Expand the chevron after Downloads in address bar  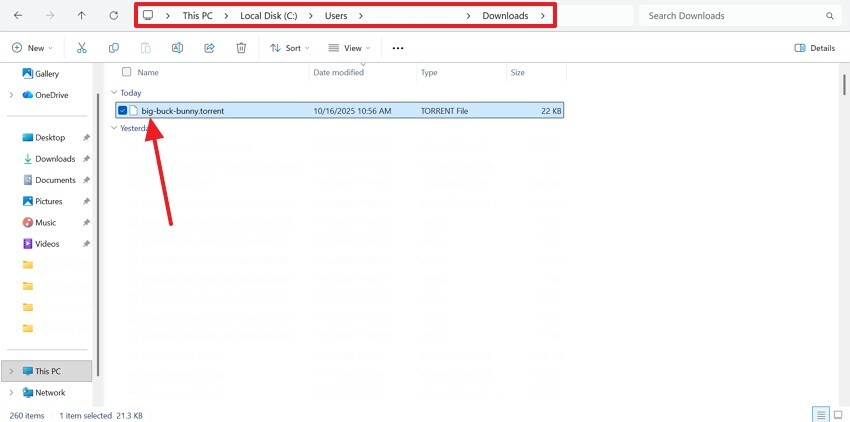tap(543, 16)
